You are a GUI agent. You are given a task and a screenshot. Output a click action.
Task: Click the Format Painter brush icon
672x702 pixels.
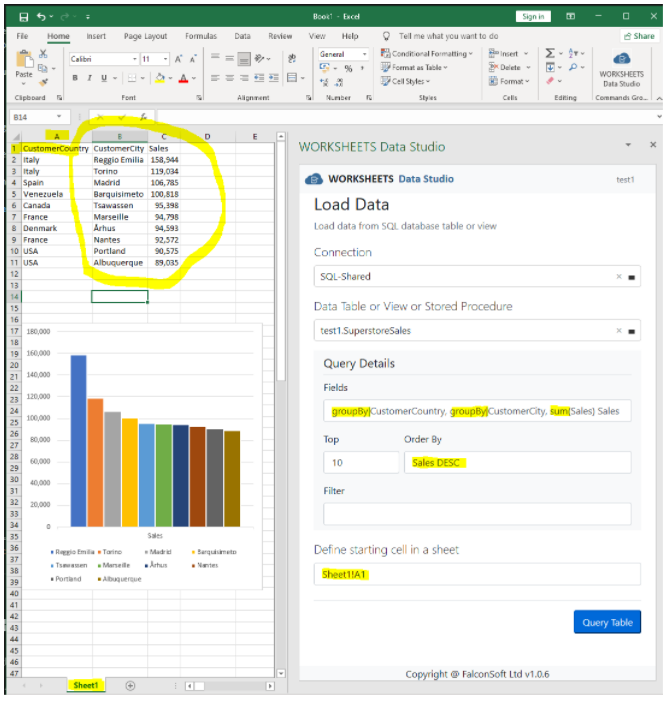point(43,82)
